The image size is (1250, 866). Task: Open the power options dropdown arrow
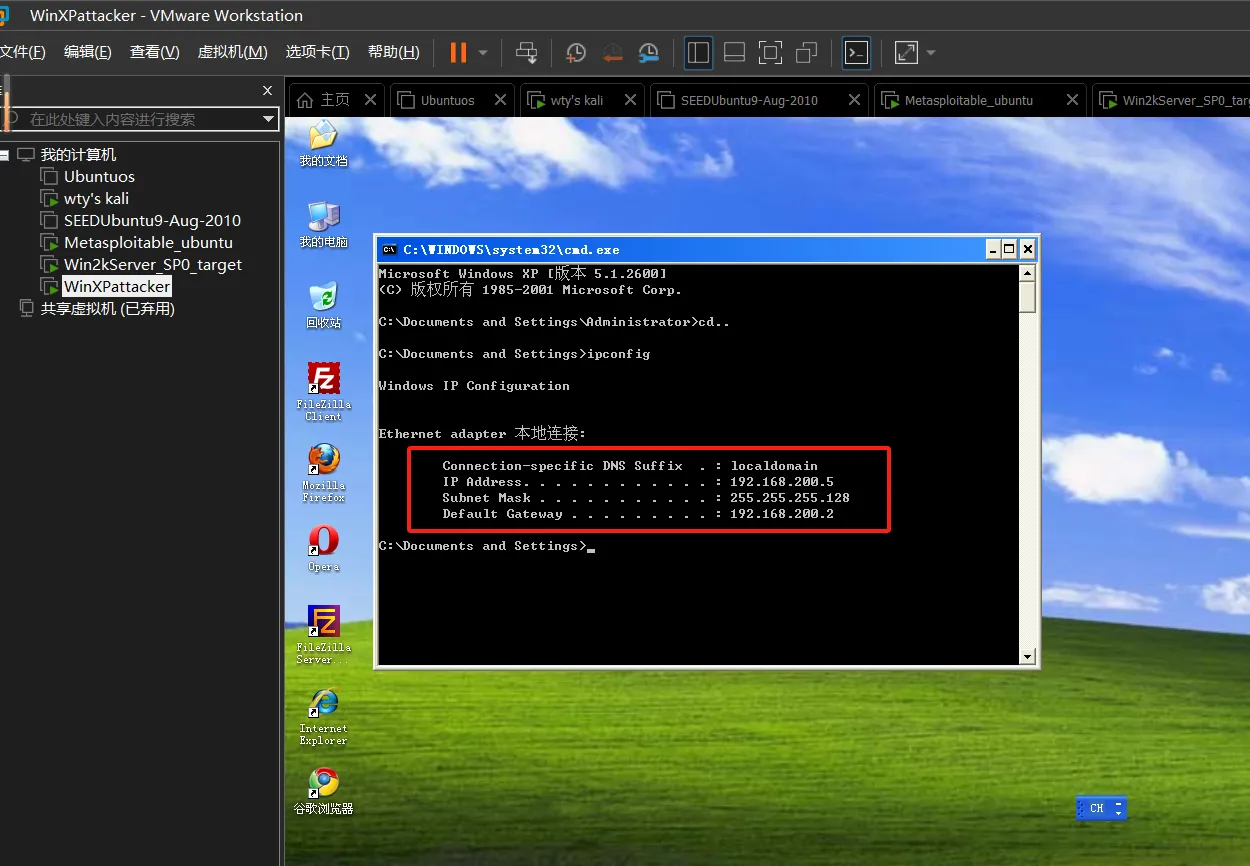[x=483, y=53]
